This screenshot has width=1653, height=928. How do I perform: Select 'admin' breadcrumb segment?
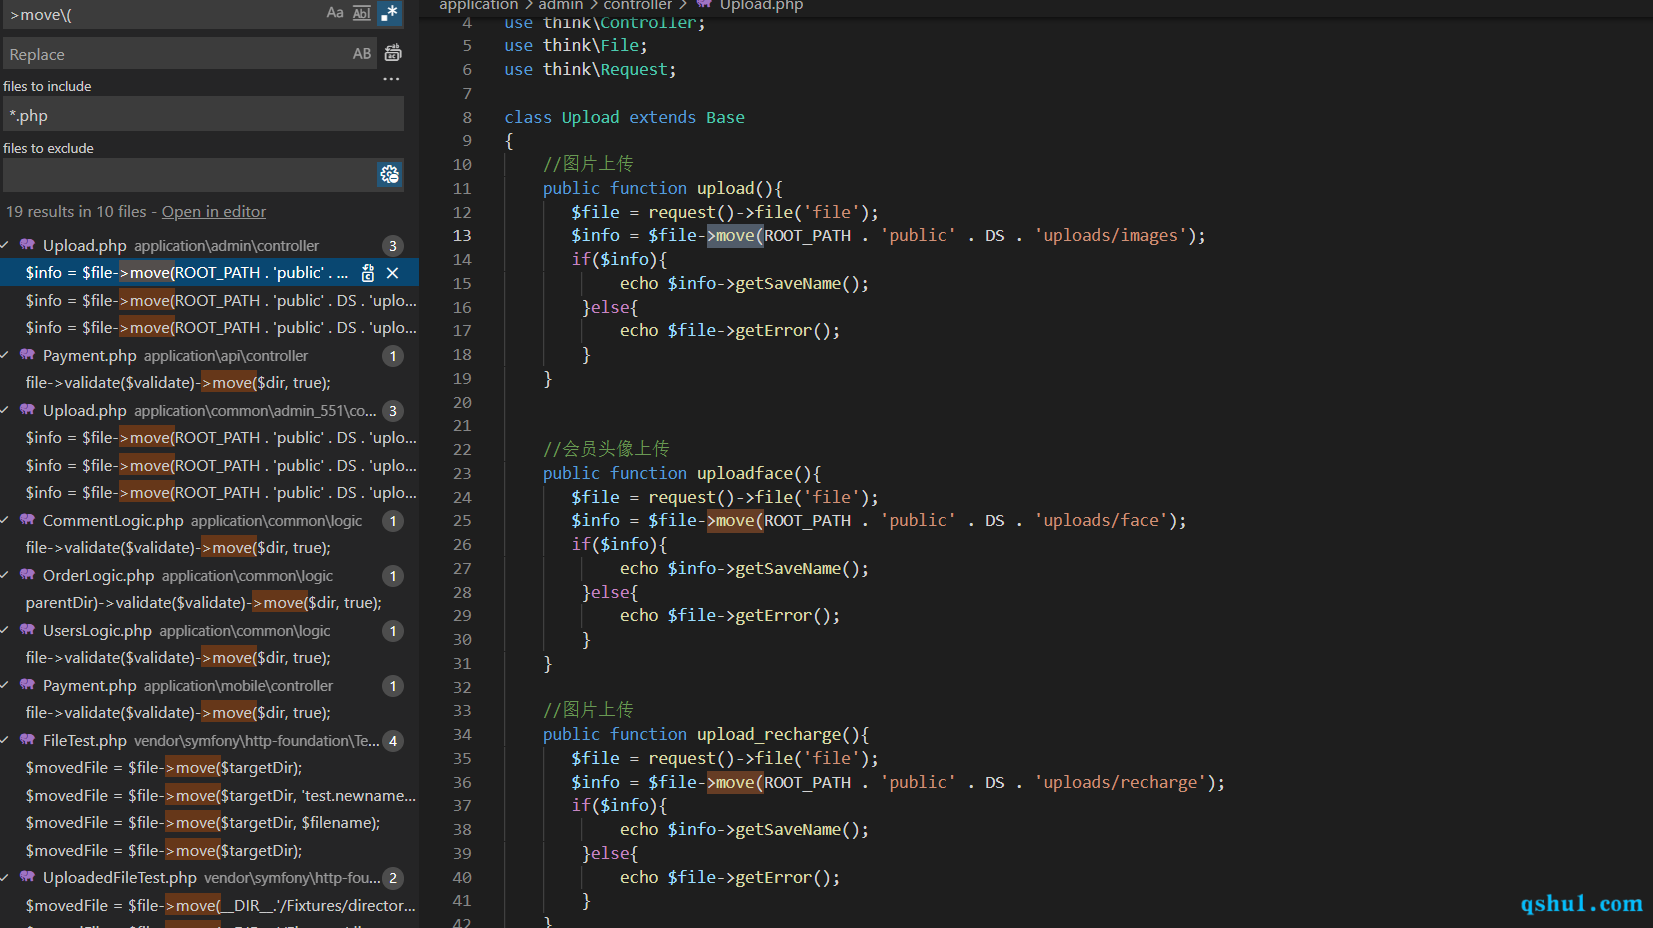point(561,5)
